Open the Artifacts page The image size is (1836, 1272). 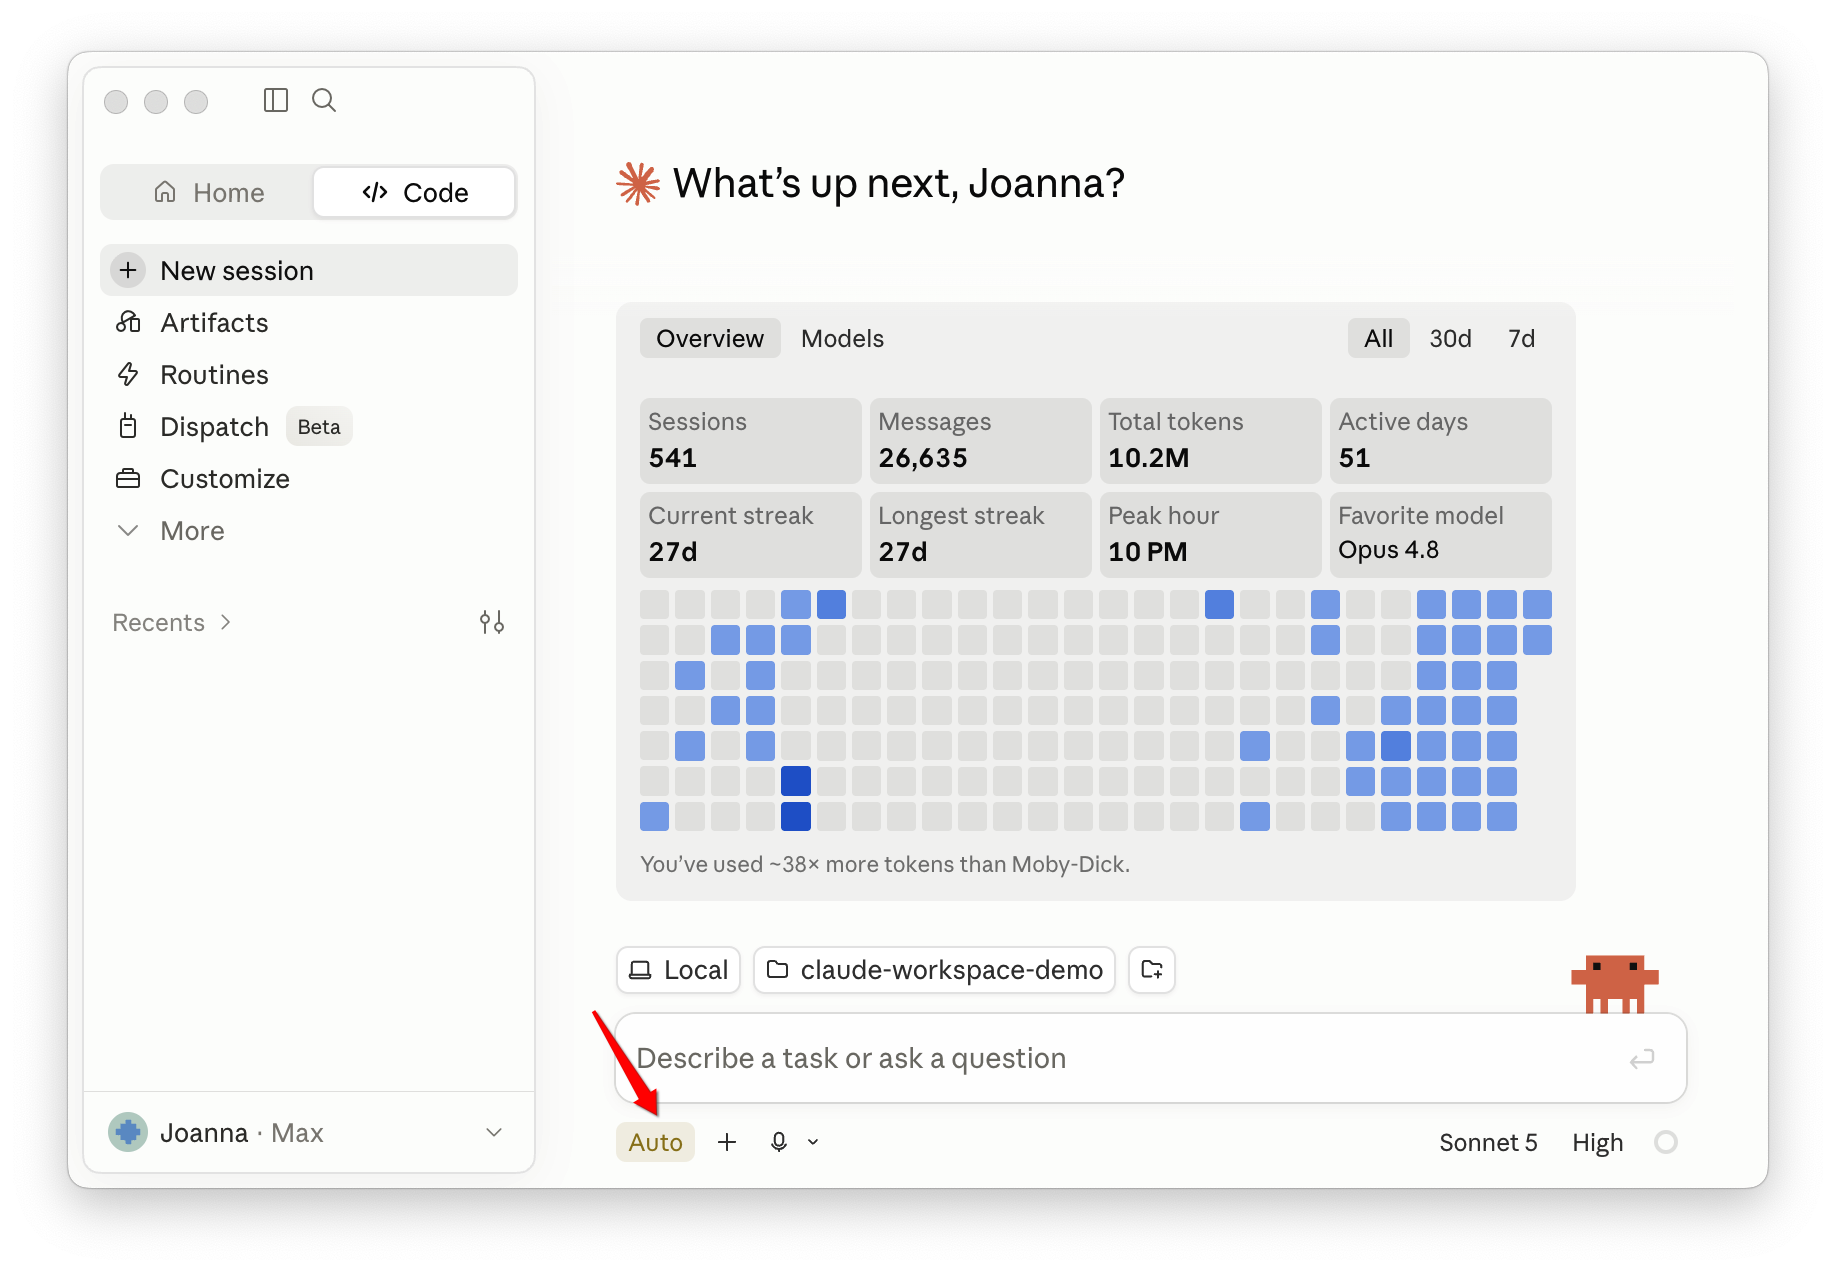point(309,322)
